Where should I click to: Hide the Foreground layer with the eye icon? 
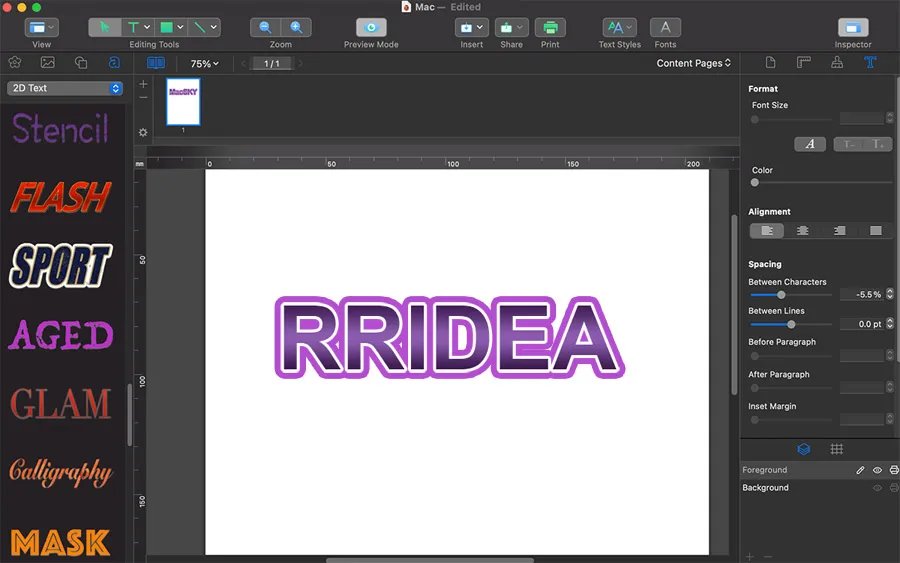tap(877, 470)
